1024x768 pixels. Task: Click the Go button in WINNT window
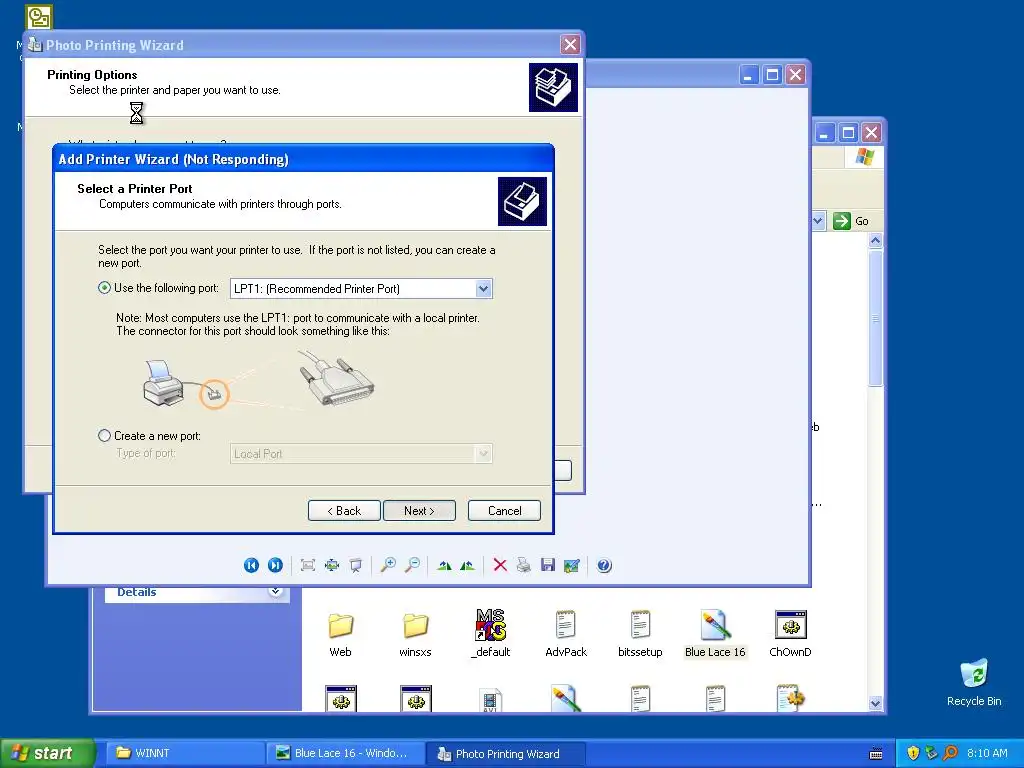pyautogui.click(x=851, y=221)
